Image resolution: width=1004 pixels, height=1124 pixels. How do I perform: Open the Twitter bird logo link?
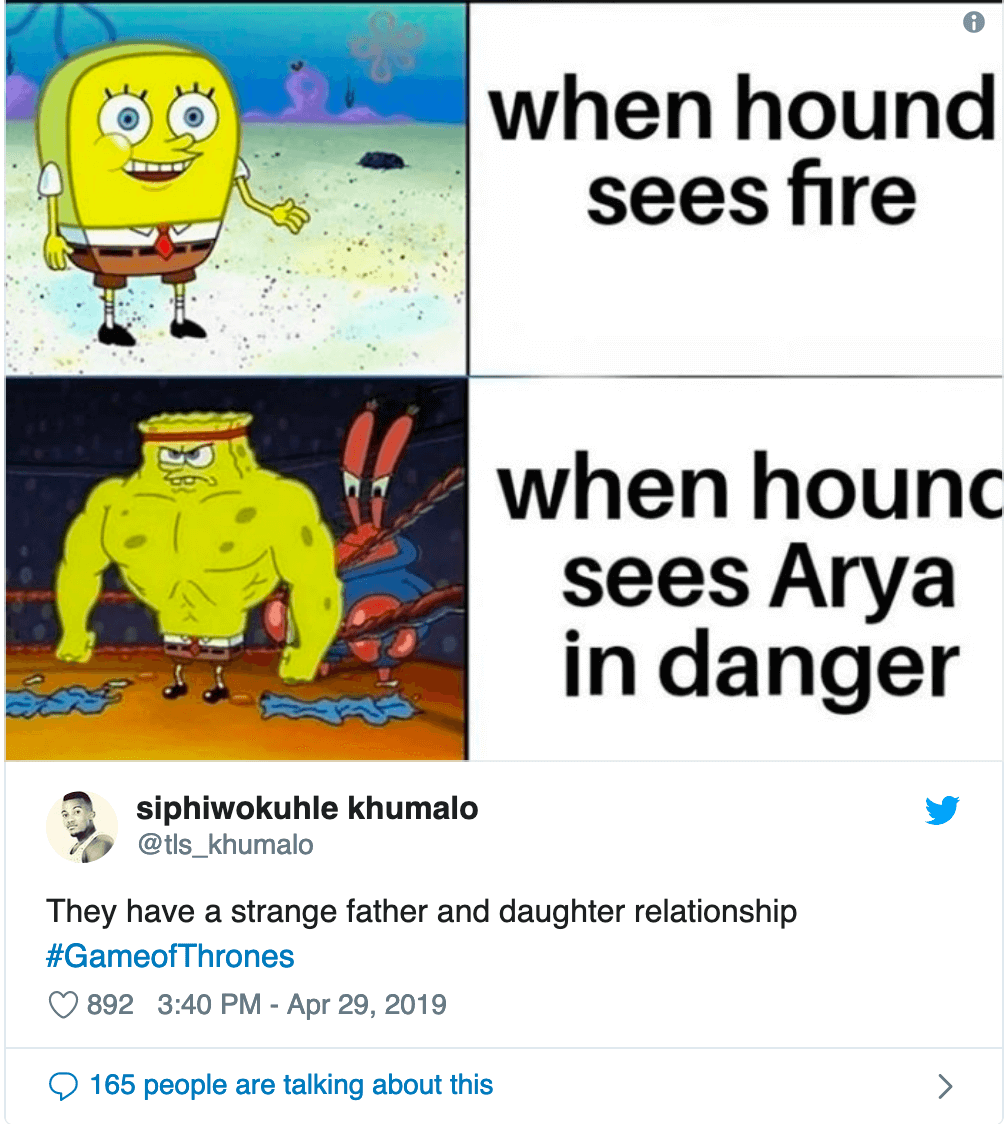pos(942,810)
